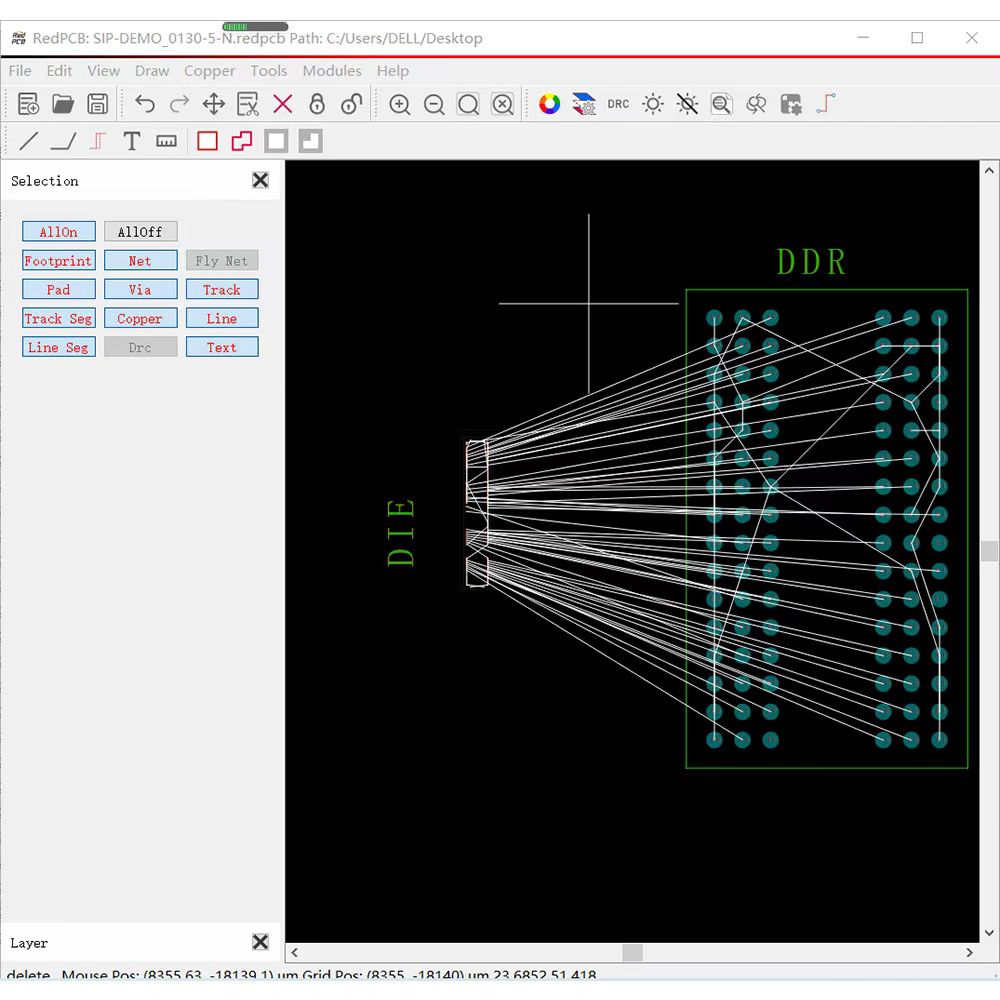Click the zoom in magnifier icon
Image resolution: width=1000 pixels, height=1000 pixels.
(400, 104)
